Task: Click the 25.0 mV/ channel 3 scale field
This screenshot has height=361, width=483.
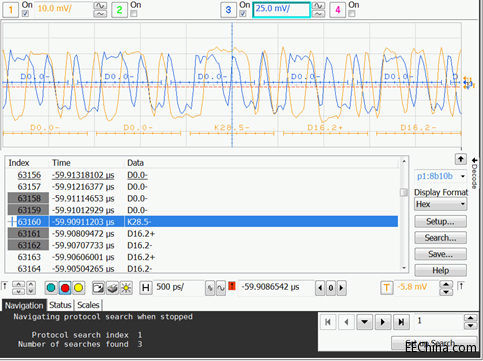Action: [x=282, y=10]
